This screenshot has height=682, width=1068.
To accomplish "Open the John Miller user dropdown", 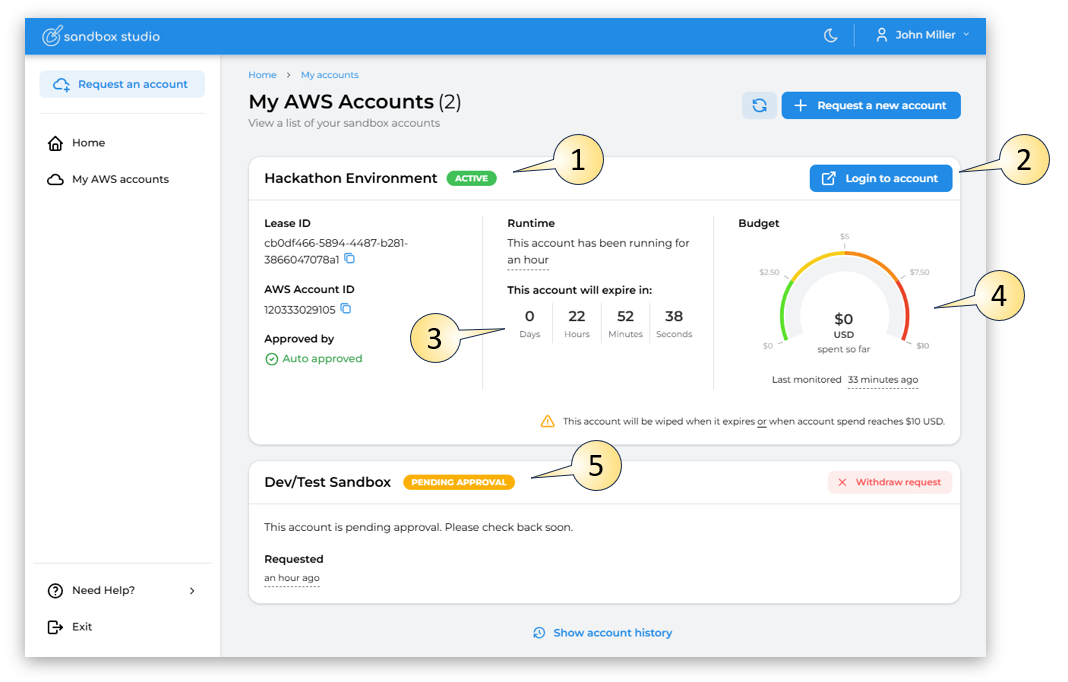I will pyautogui.click(x=922, y=35).
